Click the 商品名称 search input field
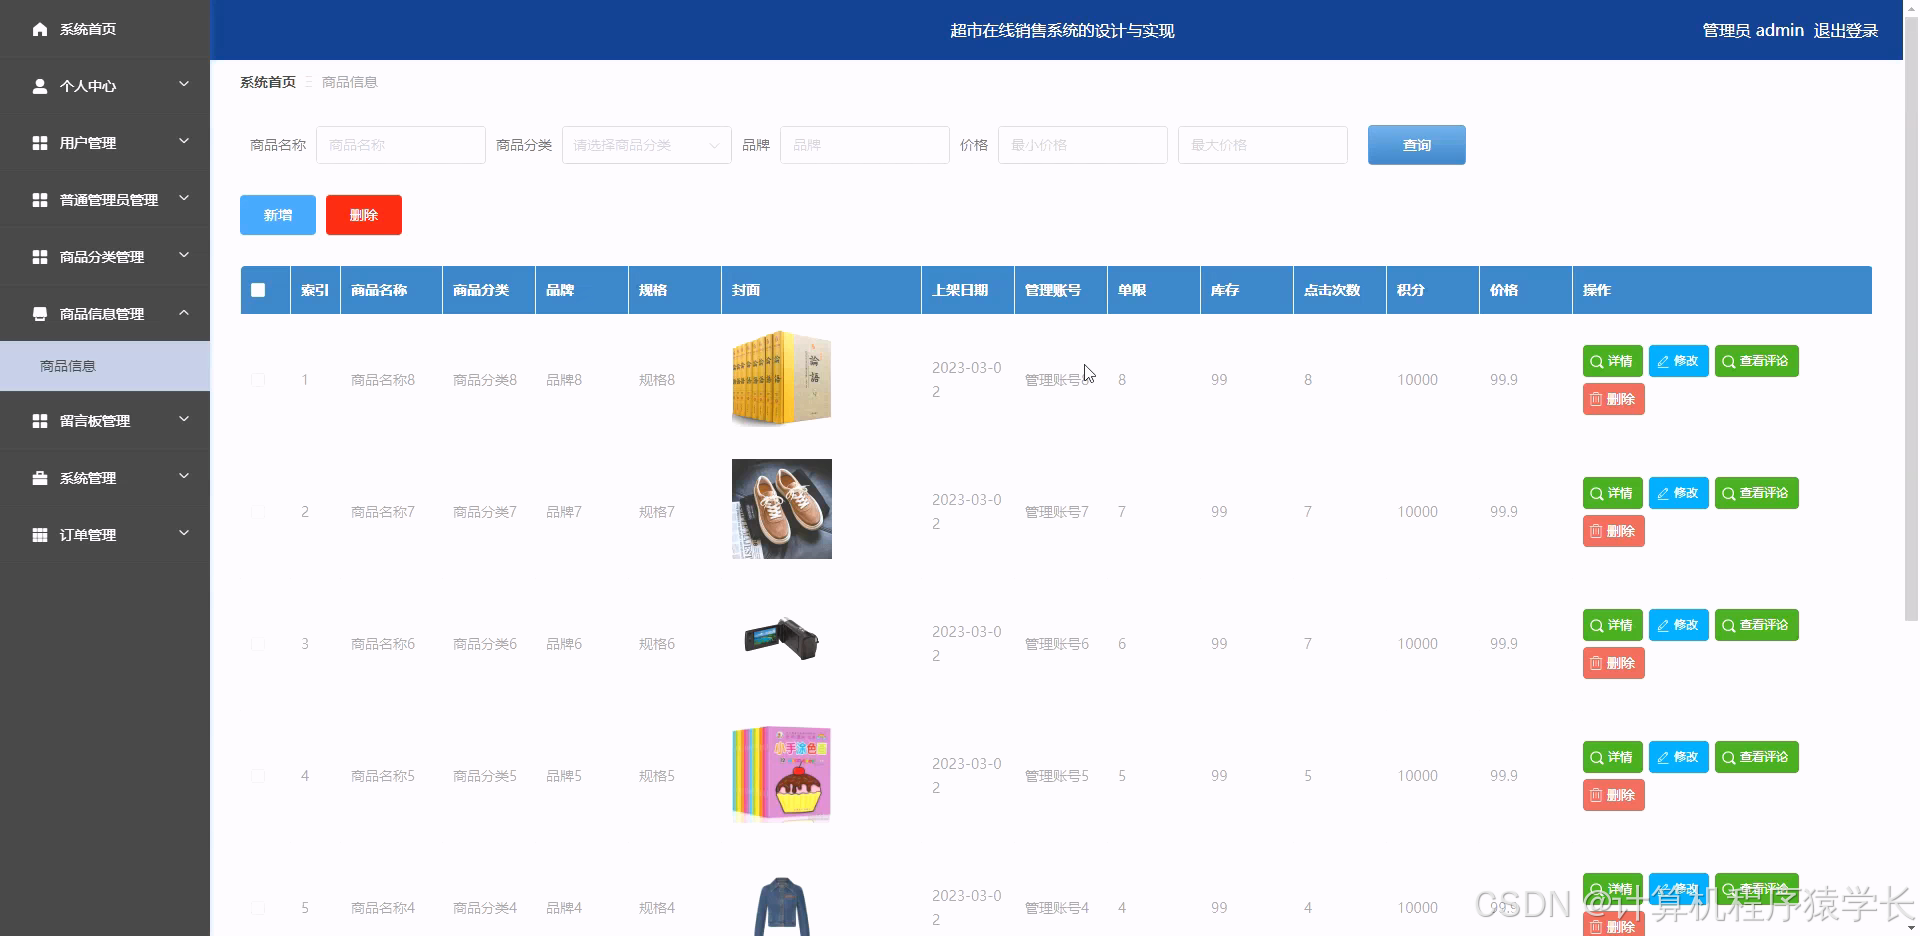 pos(400,145)
